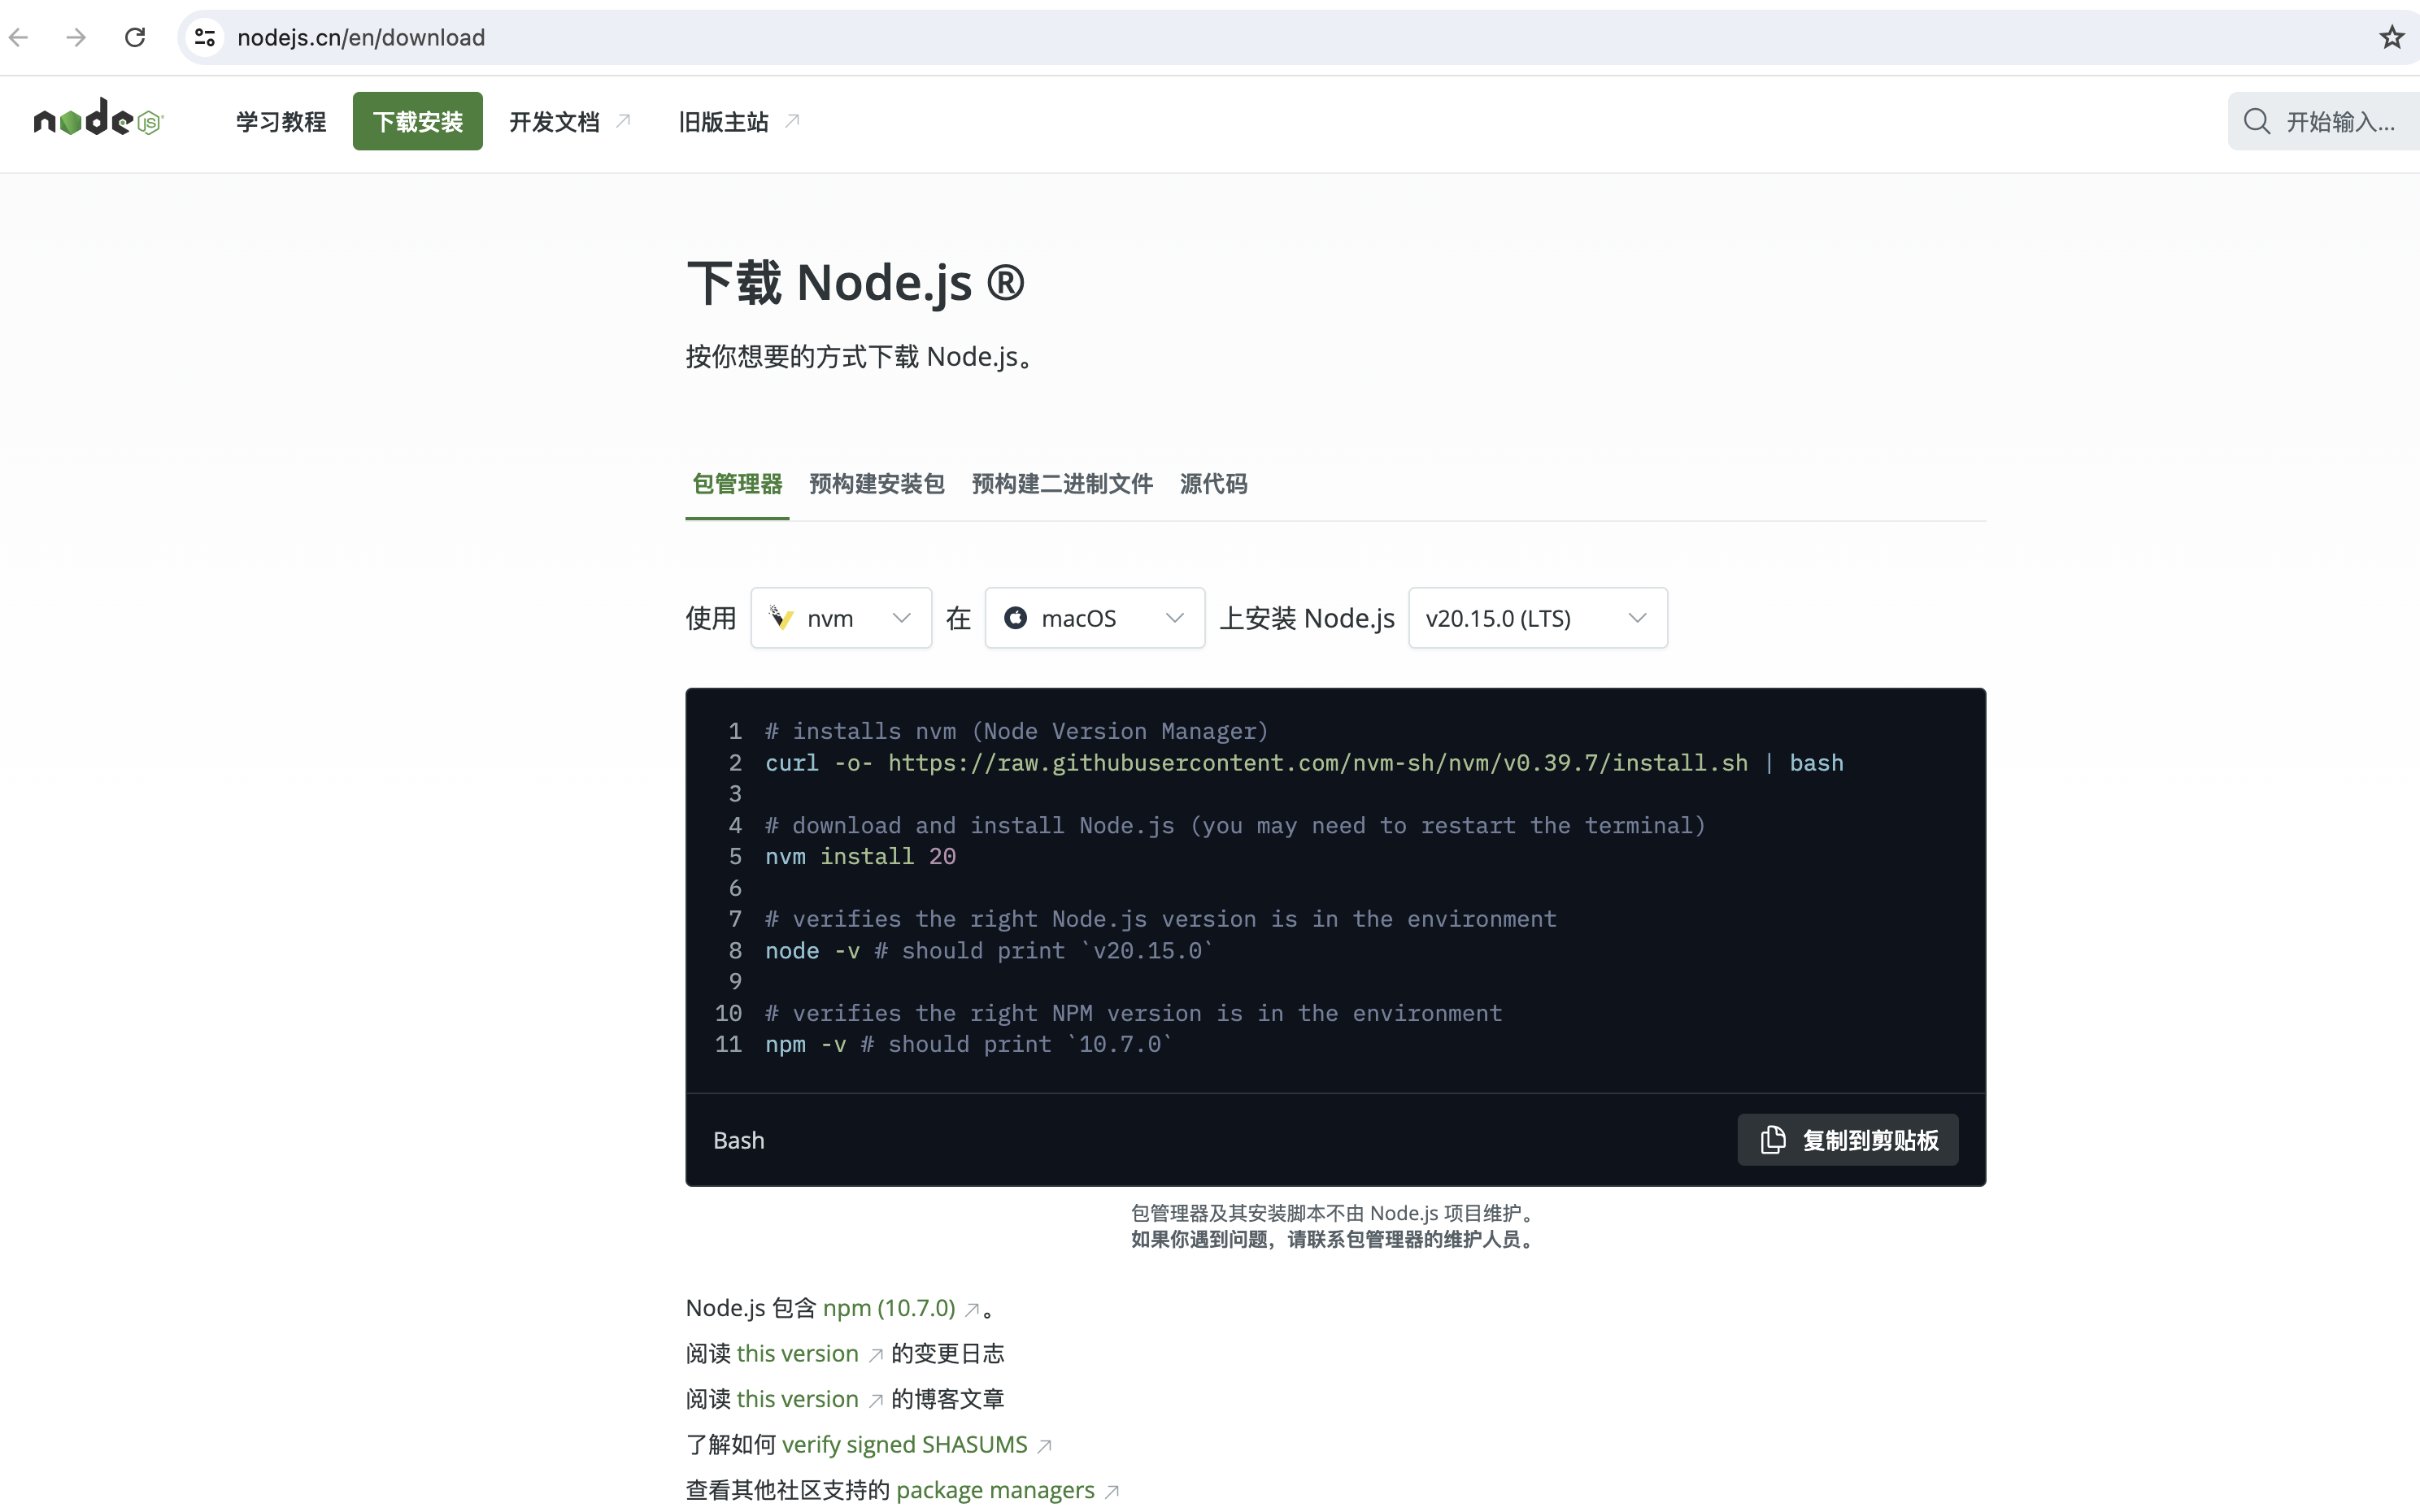The image size is (2420, 1512).
Task: Click external arrow after npm (10.7.0)
Action: pos(971,1310)
